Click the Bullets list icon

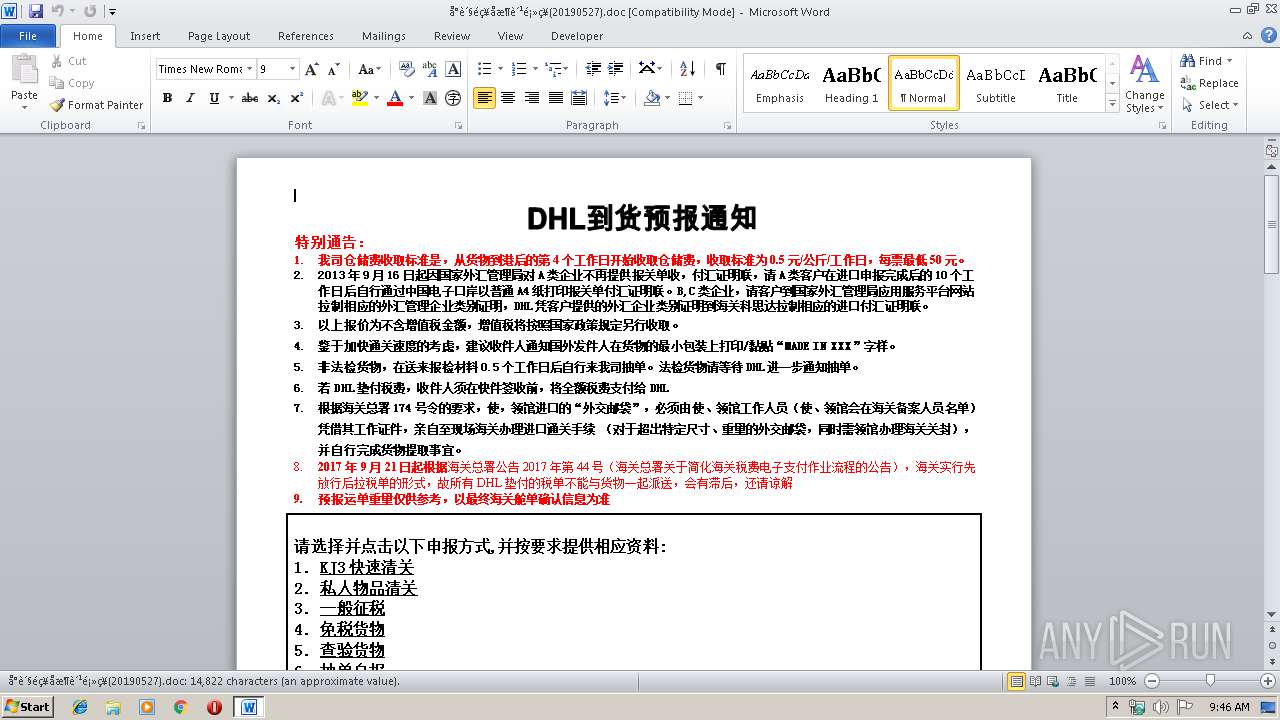coord(484,69)
